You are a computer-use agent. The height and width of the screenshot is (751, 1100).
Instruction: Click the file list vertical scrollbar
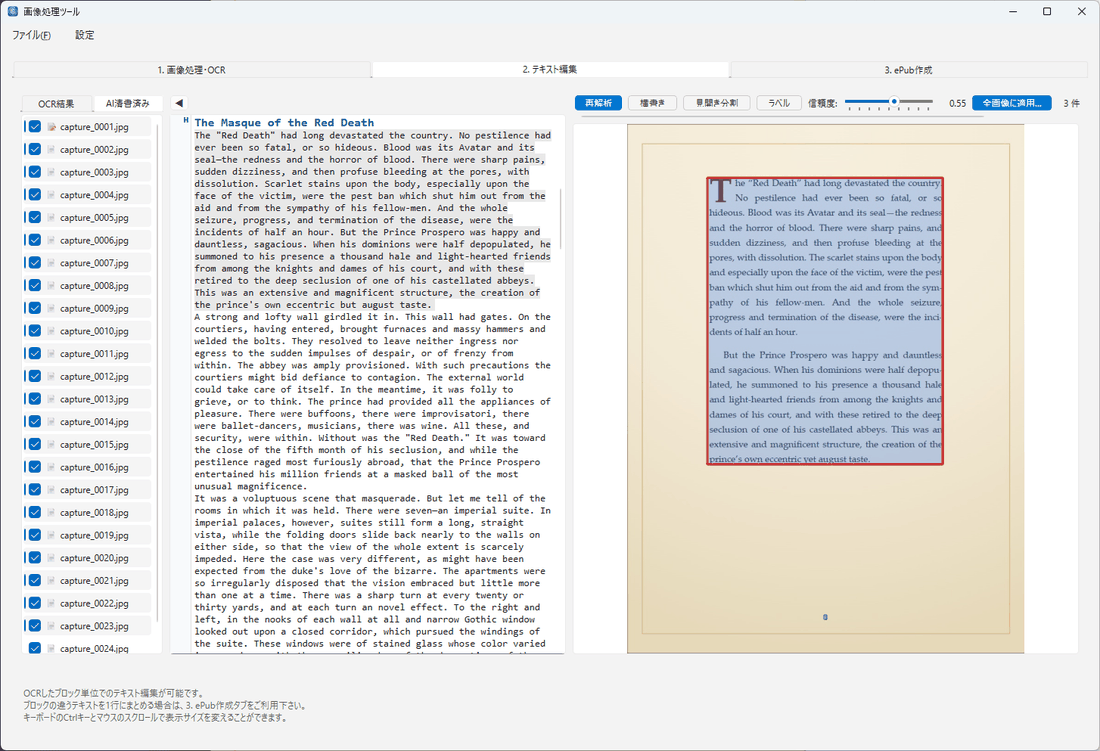[158, 372]
